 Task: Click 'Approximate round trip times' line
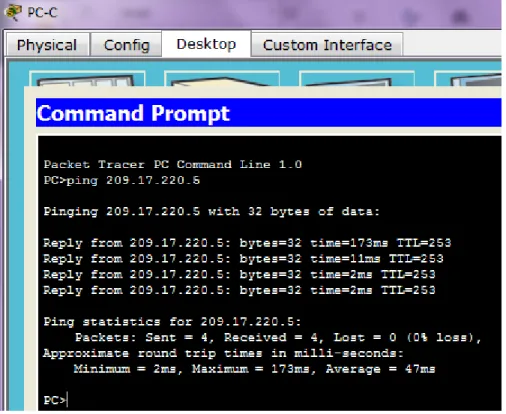coord(223,353)
